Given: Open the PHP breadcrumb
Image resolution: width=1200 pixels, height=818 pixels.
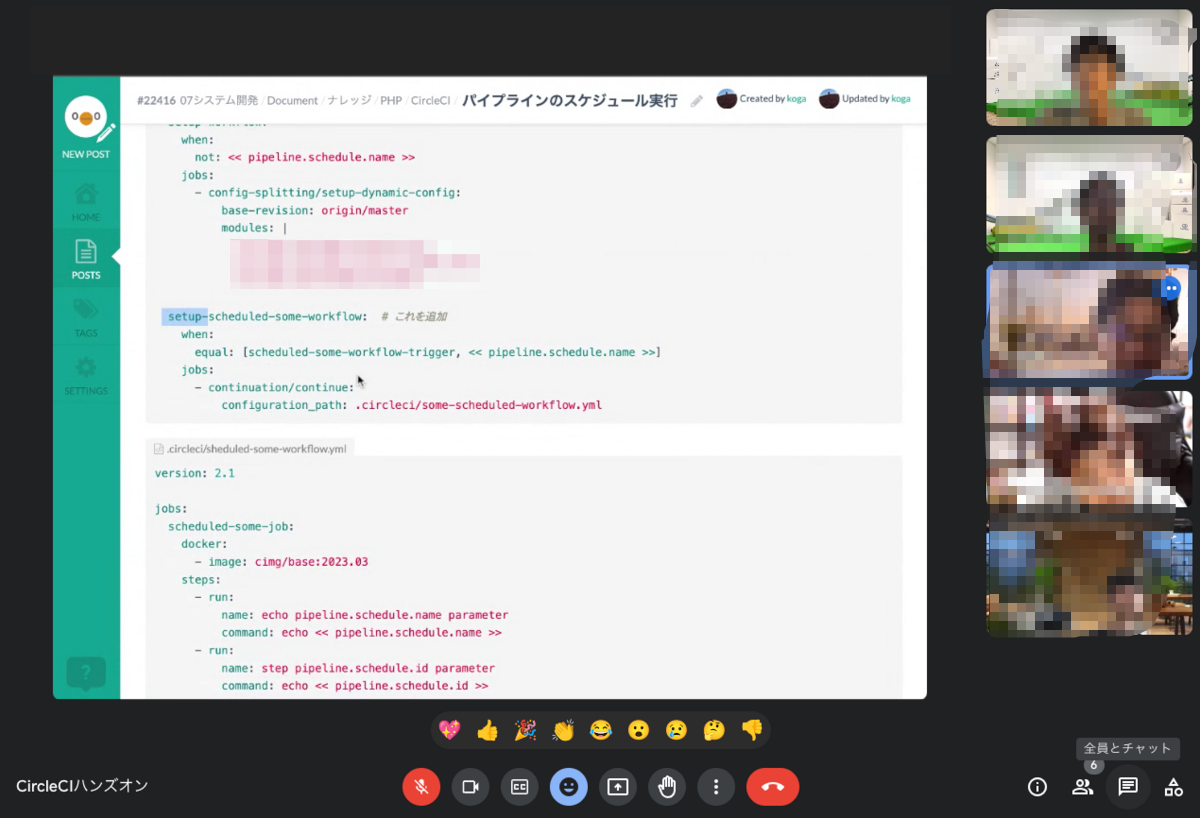Looking at the screenshot, I should tap(391, 100).
